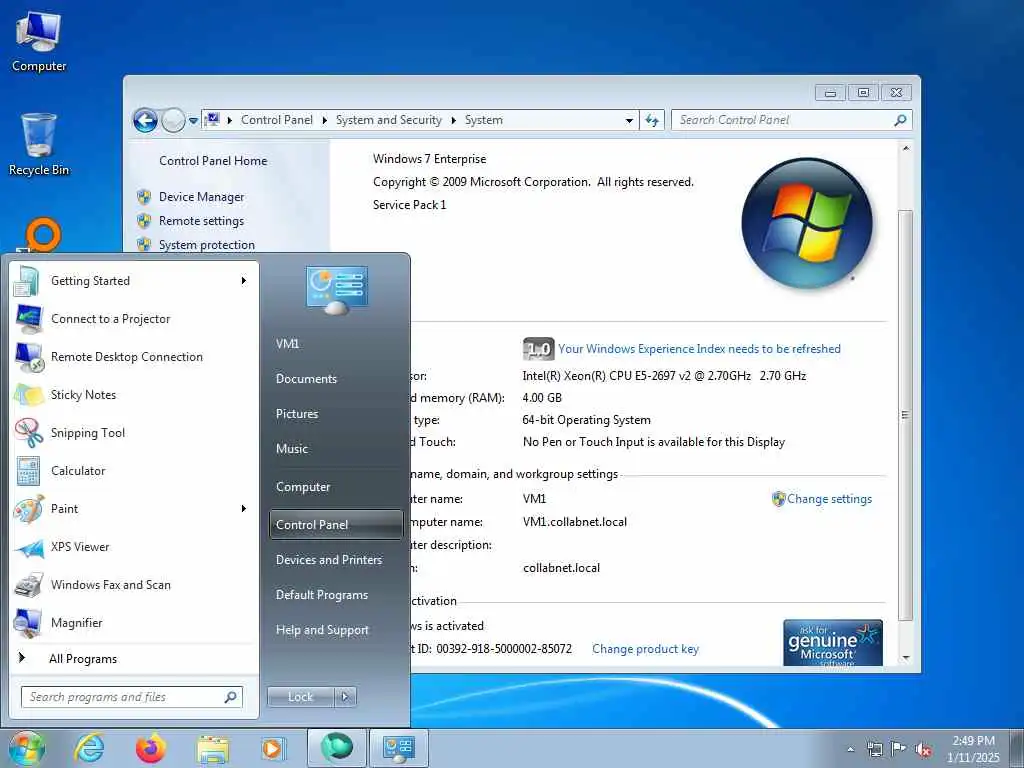Select Computer in Start menu right pane
The height and width of the screenshot is (768, 1024).
pyautogui.click(x=303, y=487)
